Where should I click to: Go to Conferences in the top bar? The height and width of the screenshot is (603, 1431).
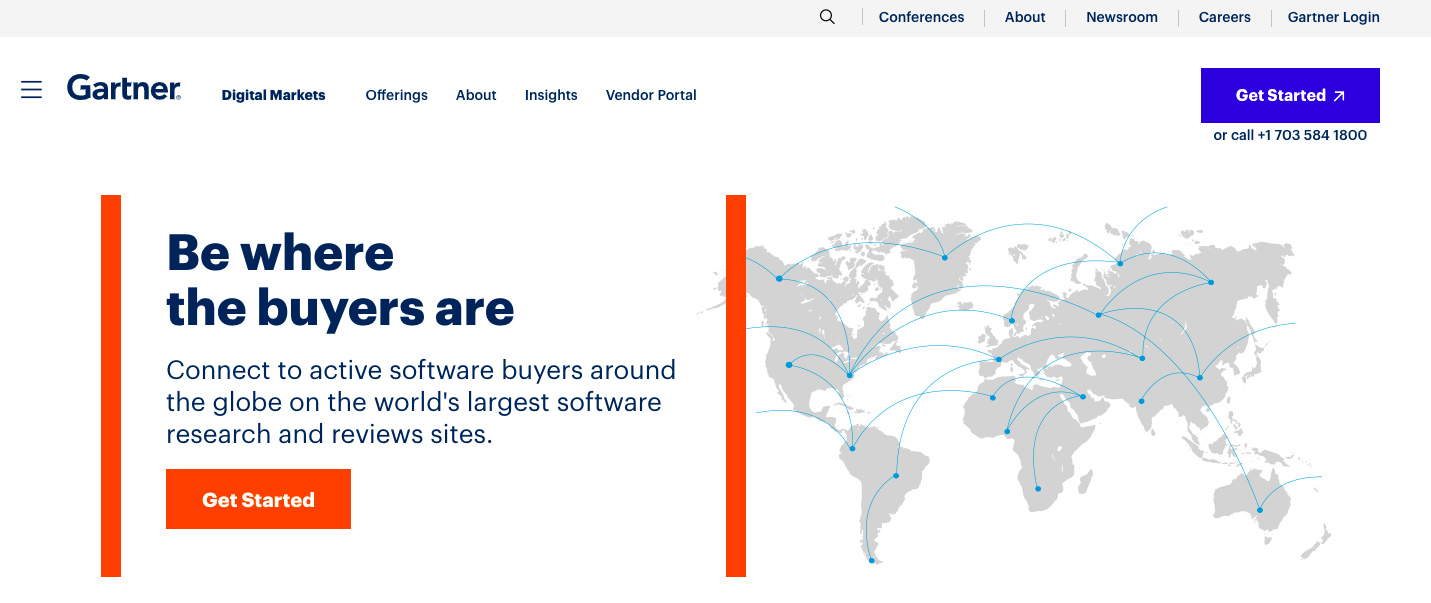920,17
